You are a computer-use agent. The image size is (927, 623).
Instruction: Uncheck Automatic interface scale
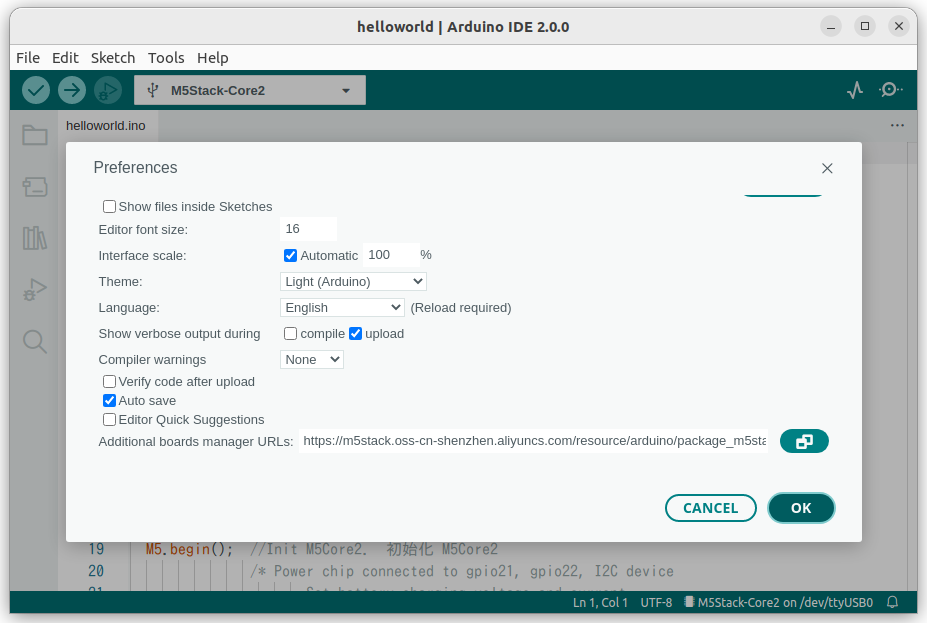(x=290, y=255)
